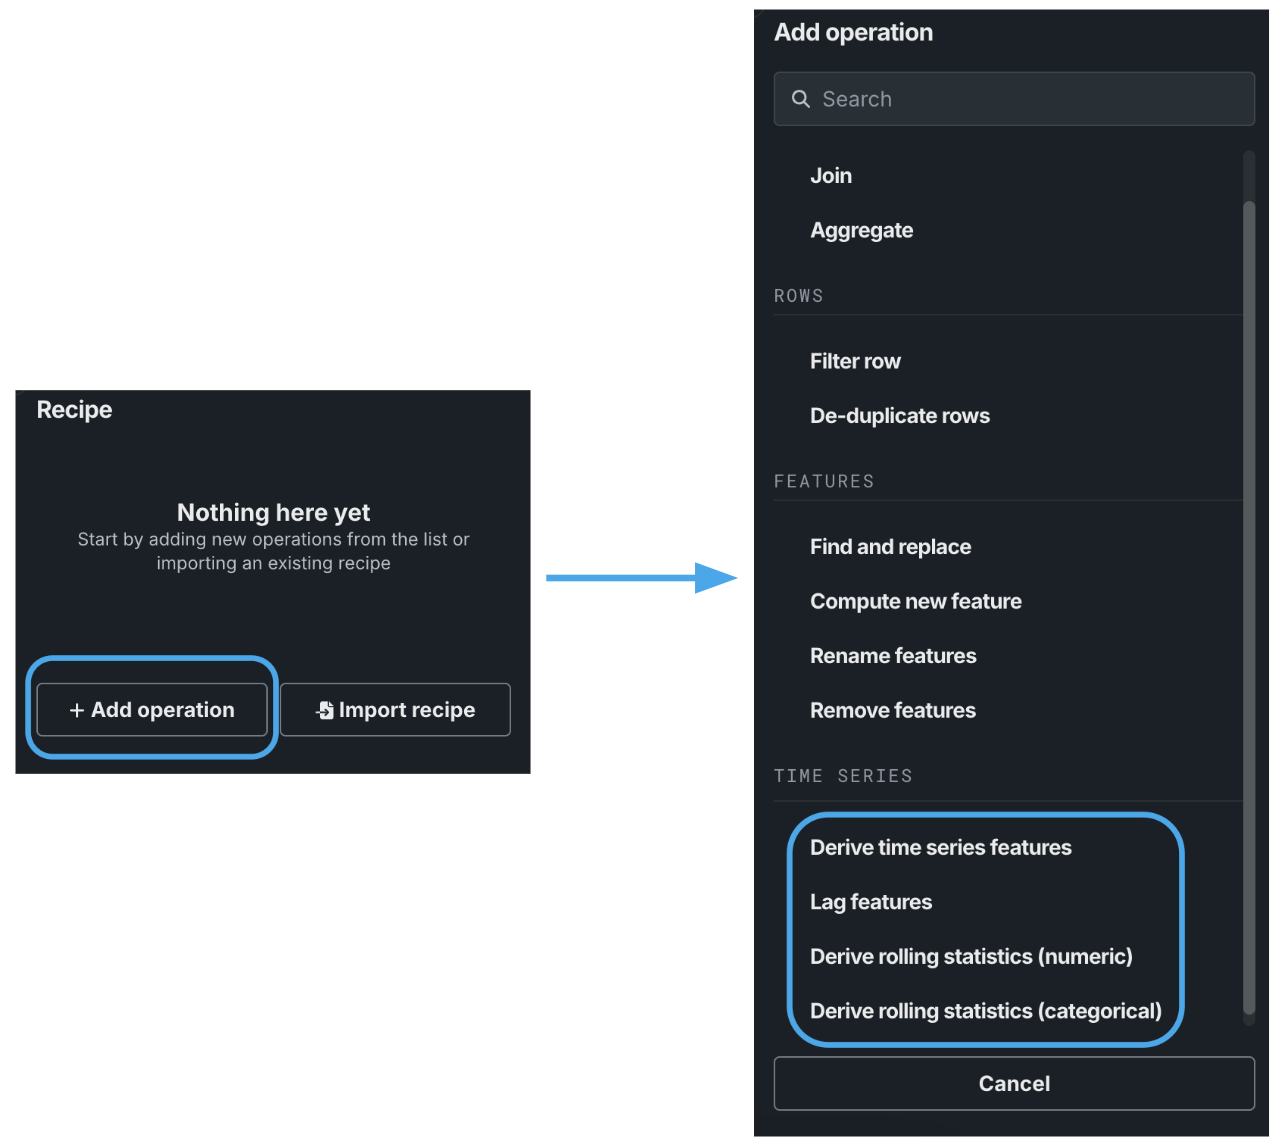Click the plus icon on Add operation
This screenshot has width=1288, height=1144.
[x=77, y=710]
